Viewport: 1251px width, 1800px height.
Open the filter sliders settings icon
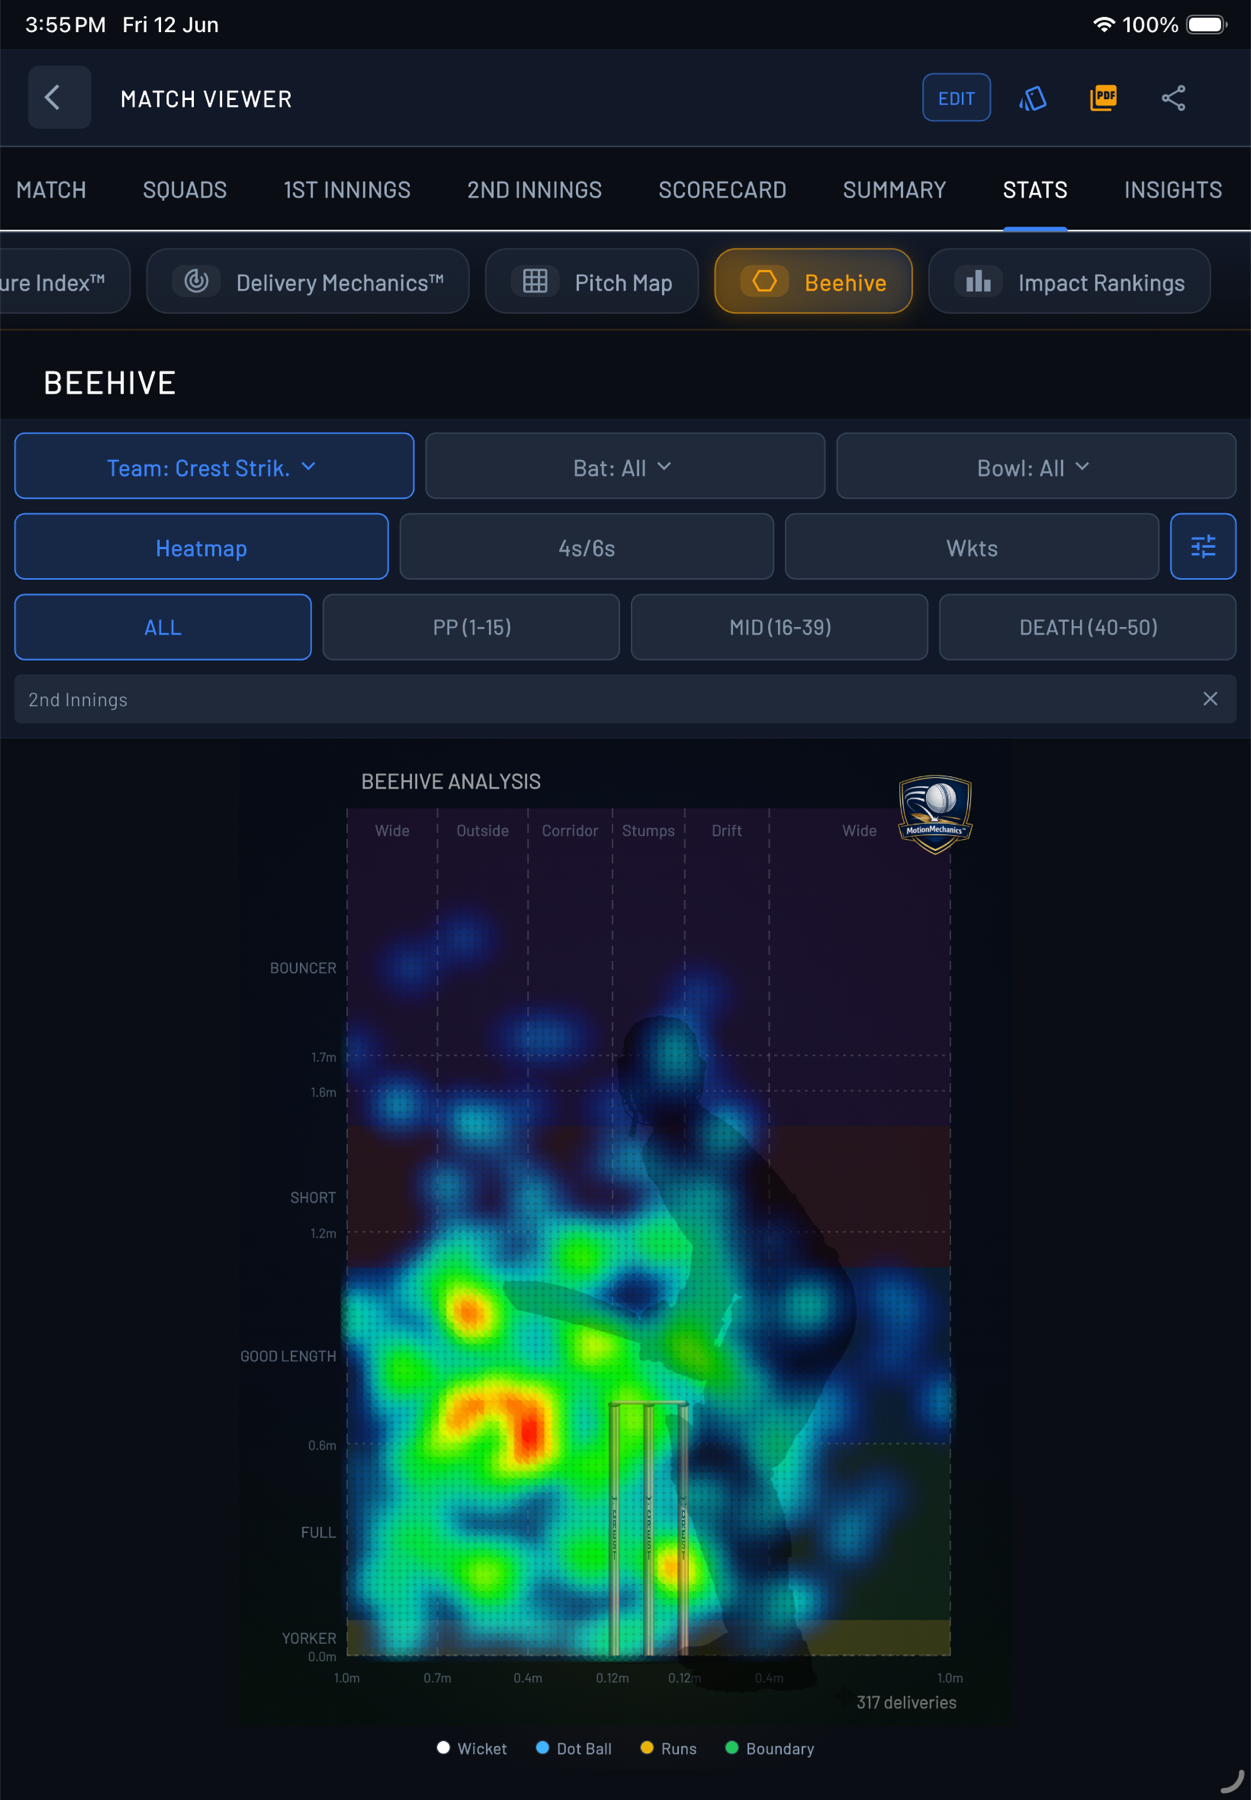pyautogui.click(x=1204, y=547)
